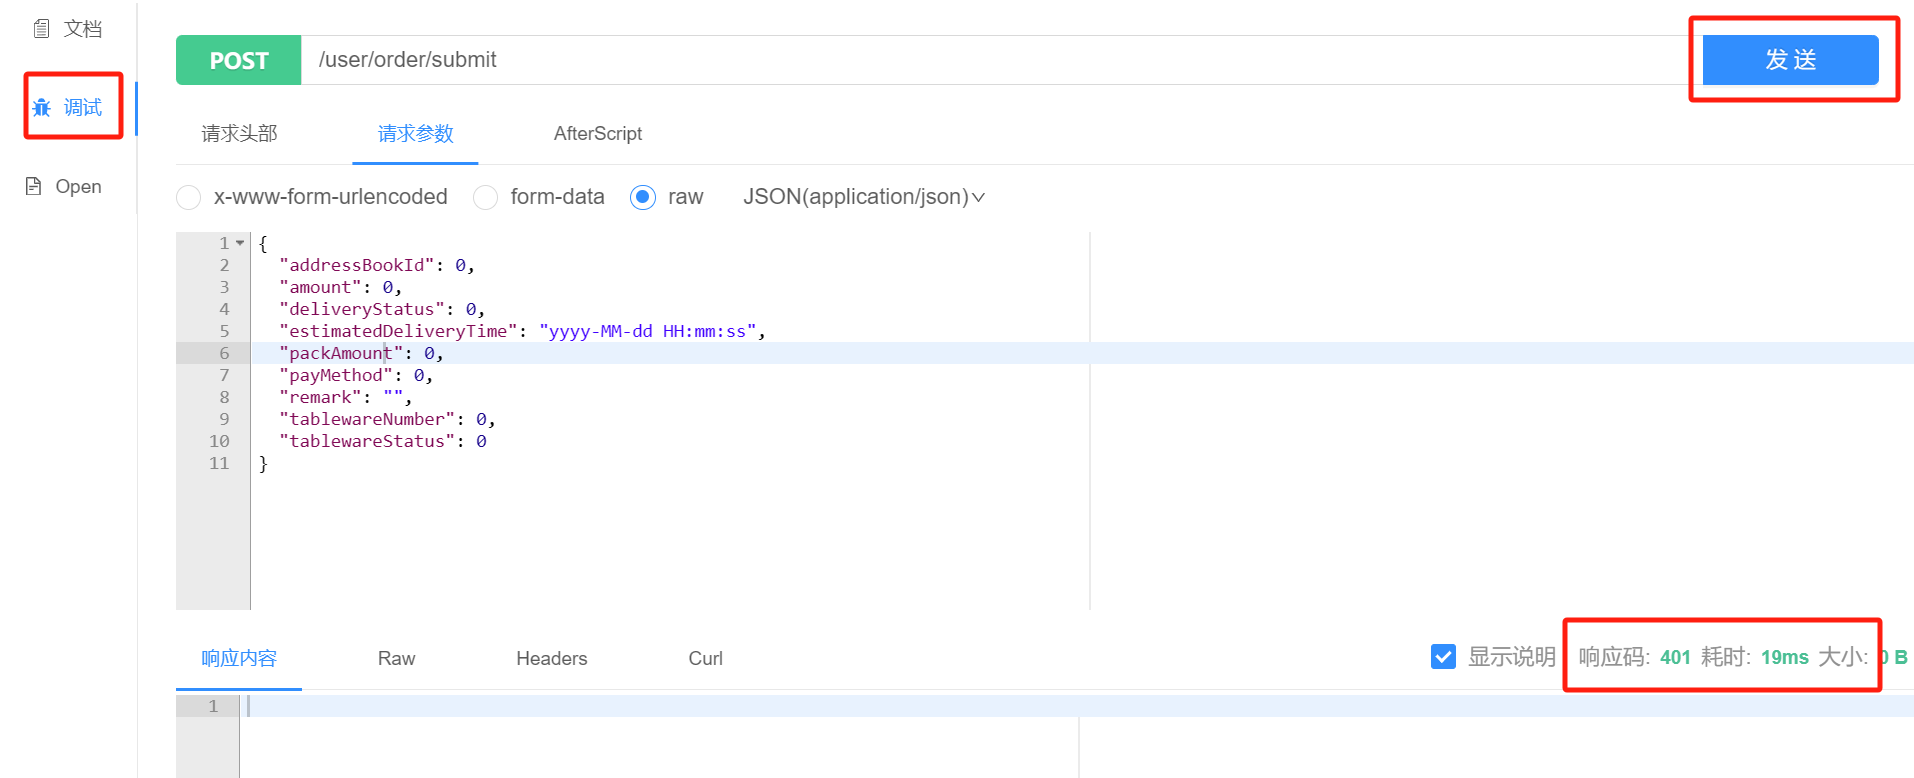The height and width of the screenshot is (778, 1914).
Task: Click the "tablewareNumber" line in editor
Action: pos(387,419)
